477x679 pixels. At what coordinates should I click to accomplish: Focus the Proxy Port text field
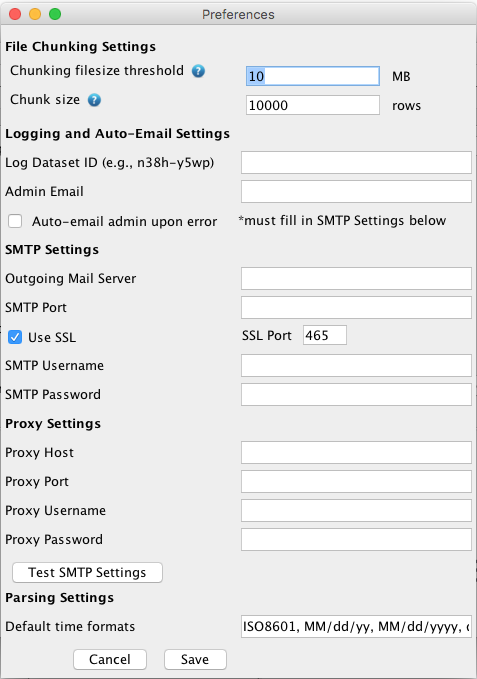click(356, 482)
